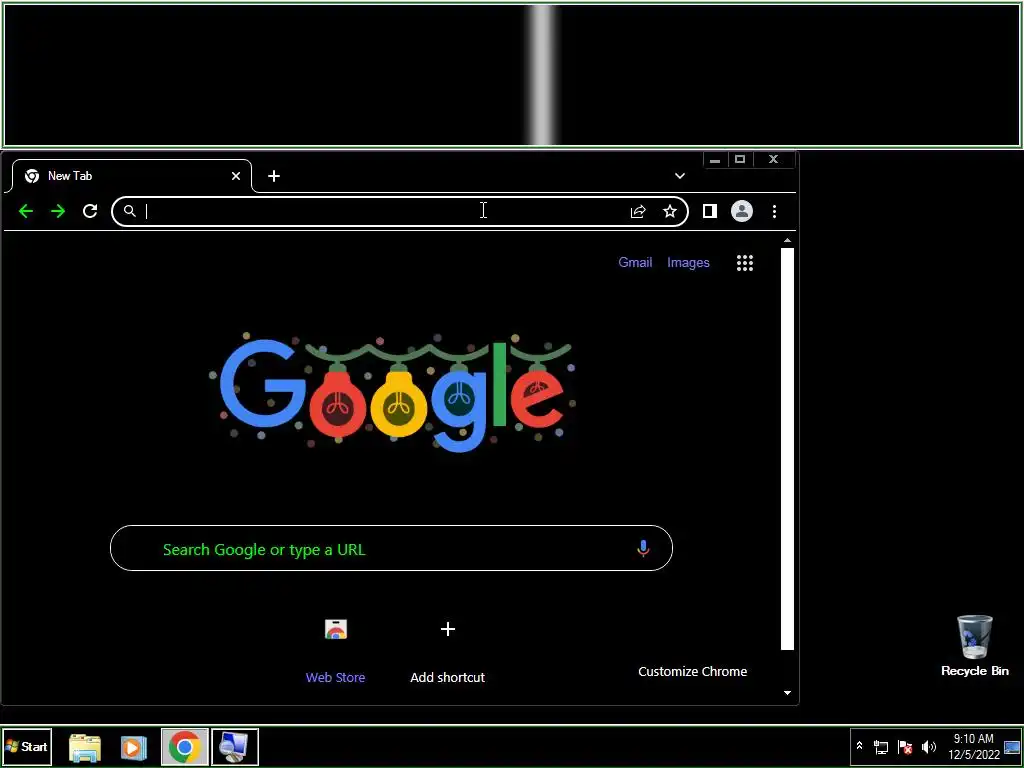Viewport: 1024px width, 768px height.
Task: Open the Images link
Action: point(688,263)
